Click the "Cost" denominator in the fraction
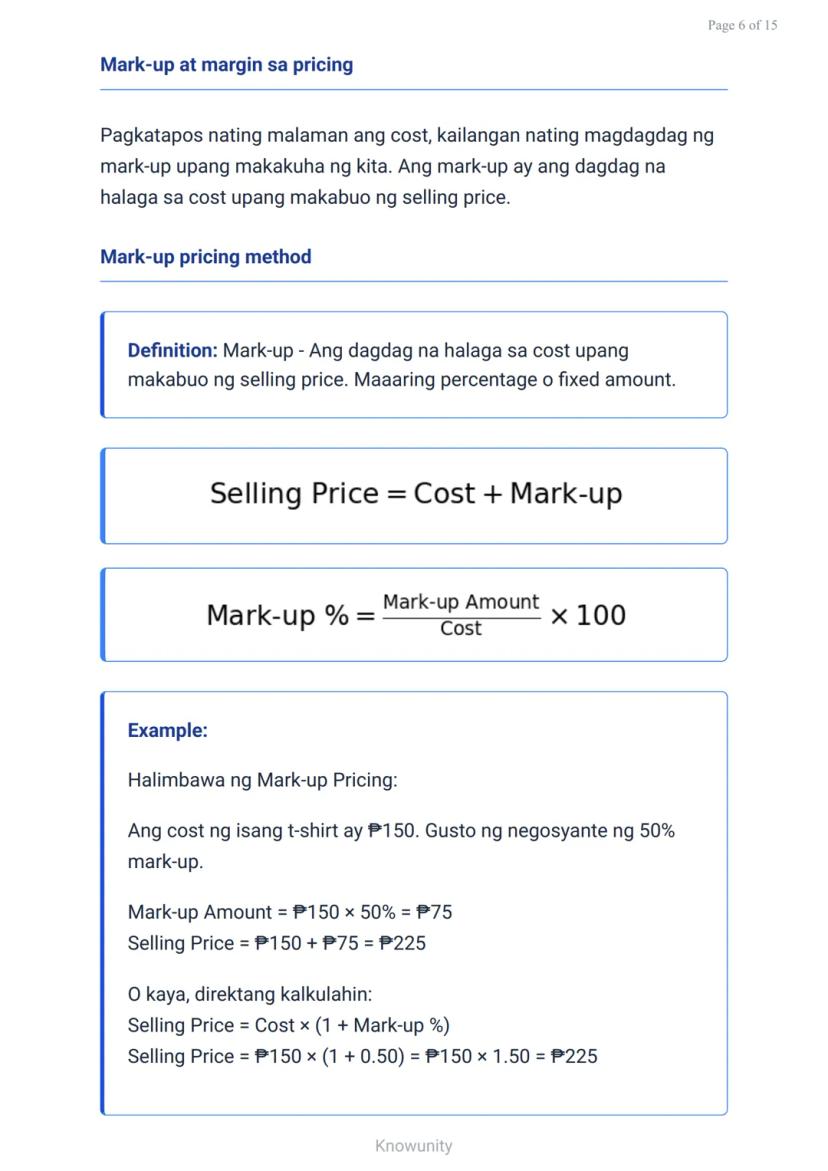The height and width of the screenshot is (1171, 828). tap(460, 629)
